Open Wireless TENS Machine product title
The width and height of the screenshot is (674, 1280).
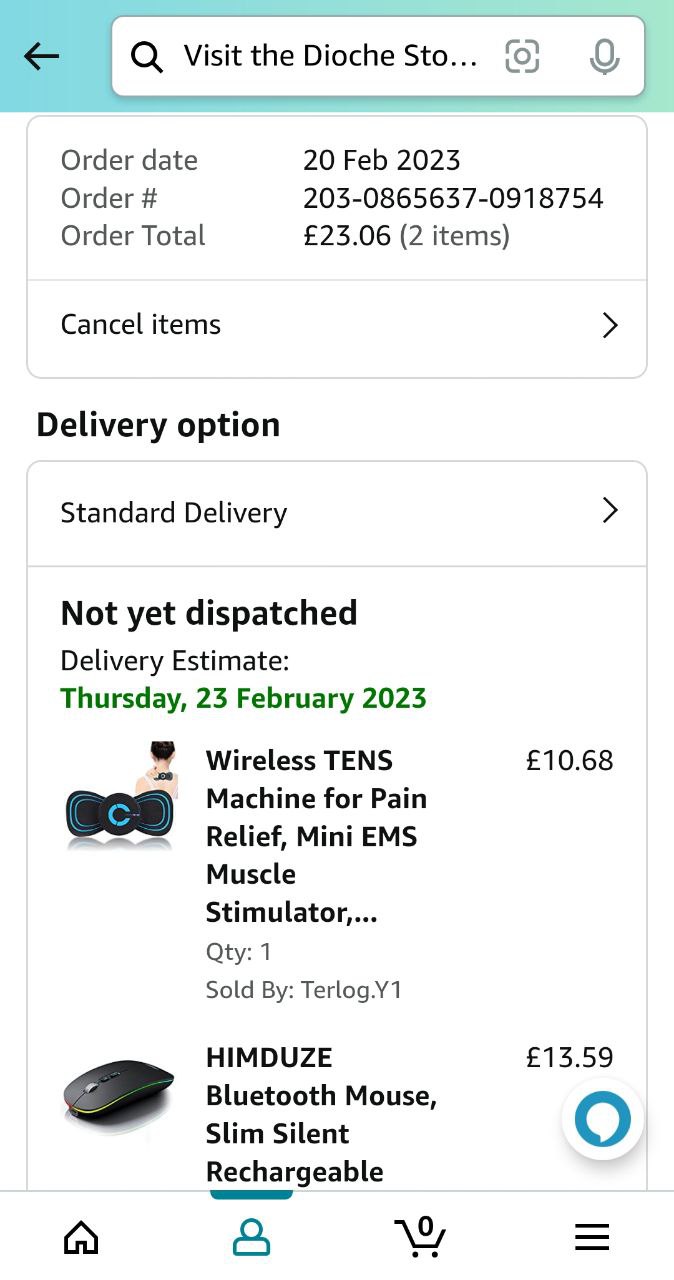(316, 836)
